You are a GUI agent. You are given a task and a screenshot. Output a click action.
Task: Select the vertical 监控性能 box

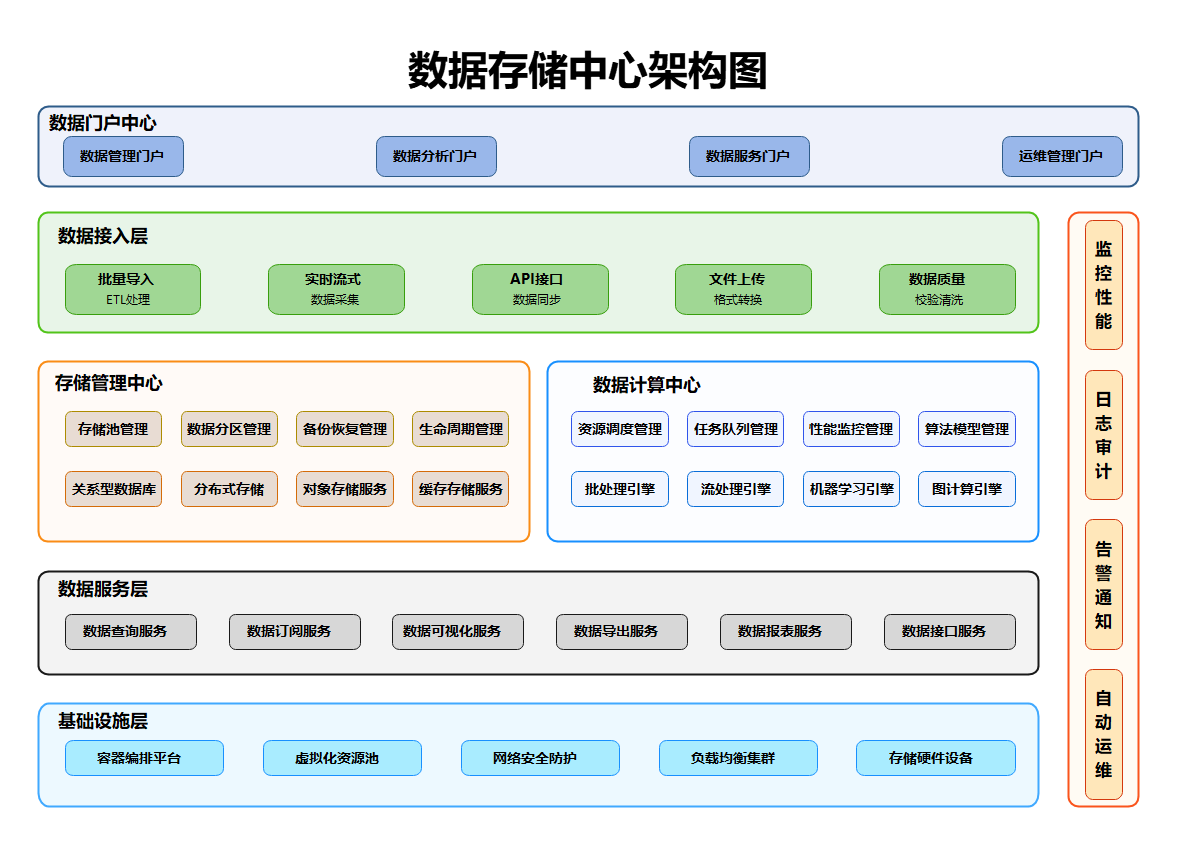coord(1104,285)
